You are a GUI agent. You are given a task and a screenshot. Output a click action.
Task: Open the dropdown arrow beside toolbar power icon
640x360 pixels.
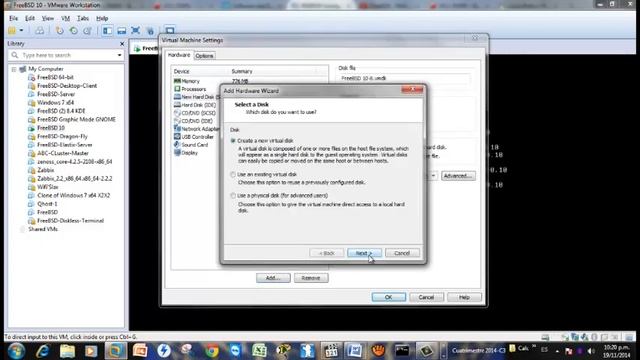tap(21, 31)
